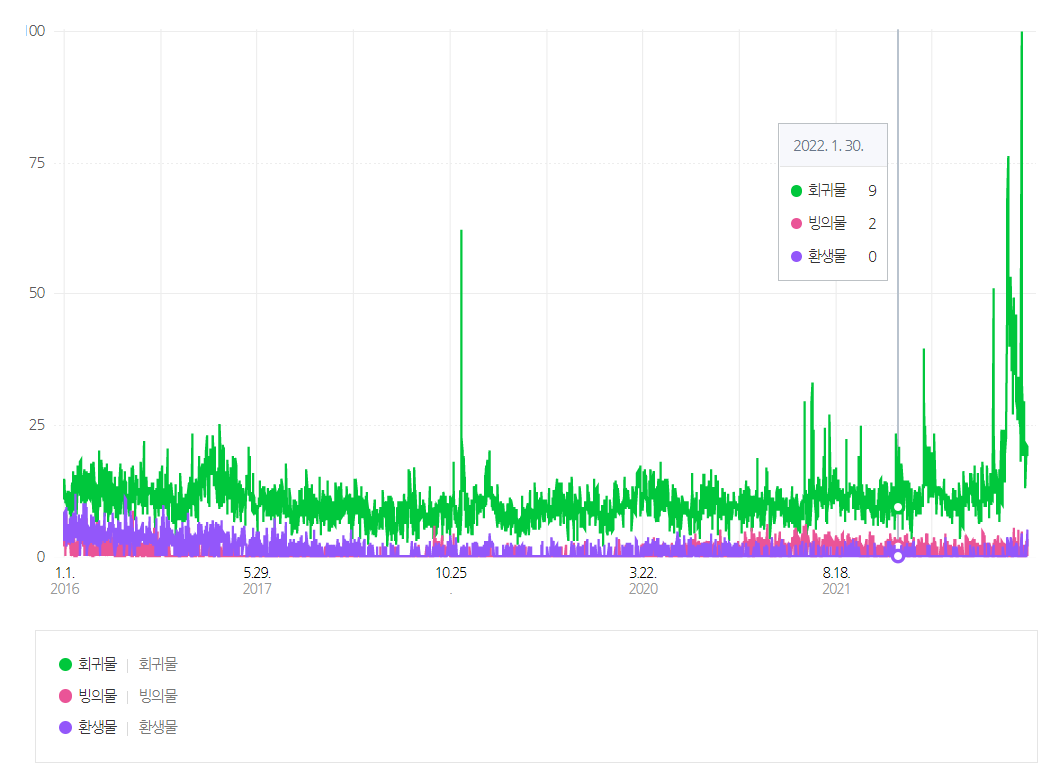
Task: Click the green dot inside the tooltip
Action: 796,191
